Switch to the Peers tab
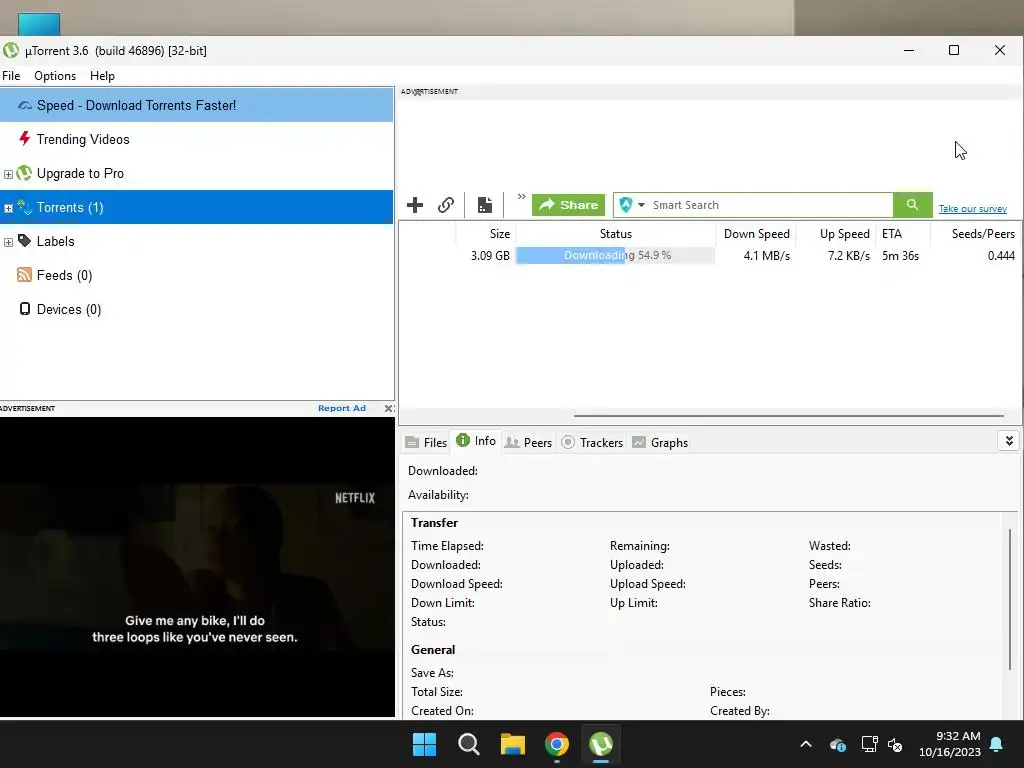Image resolution: width=1024 pixels, height=768 pixels. pyautogui.click(x=529, y=442)
